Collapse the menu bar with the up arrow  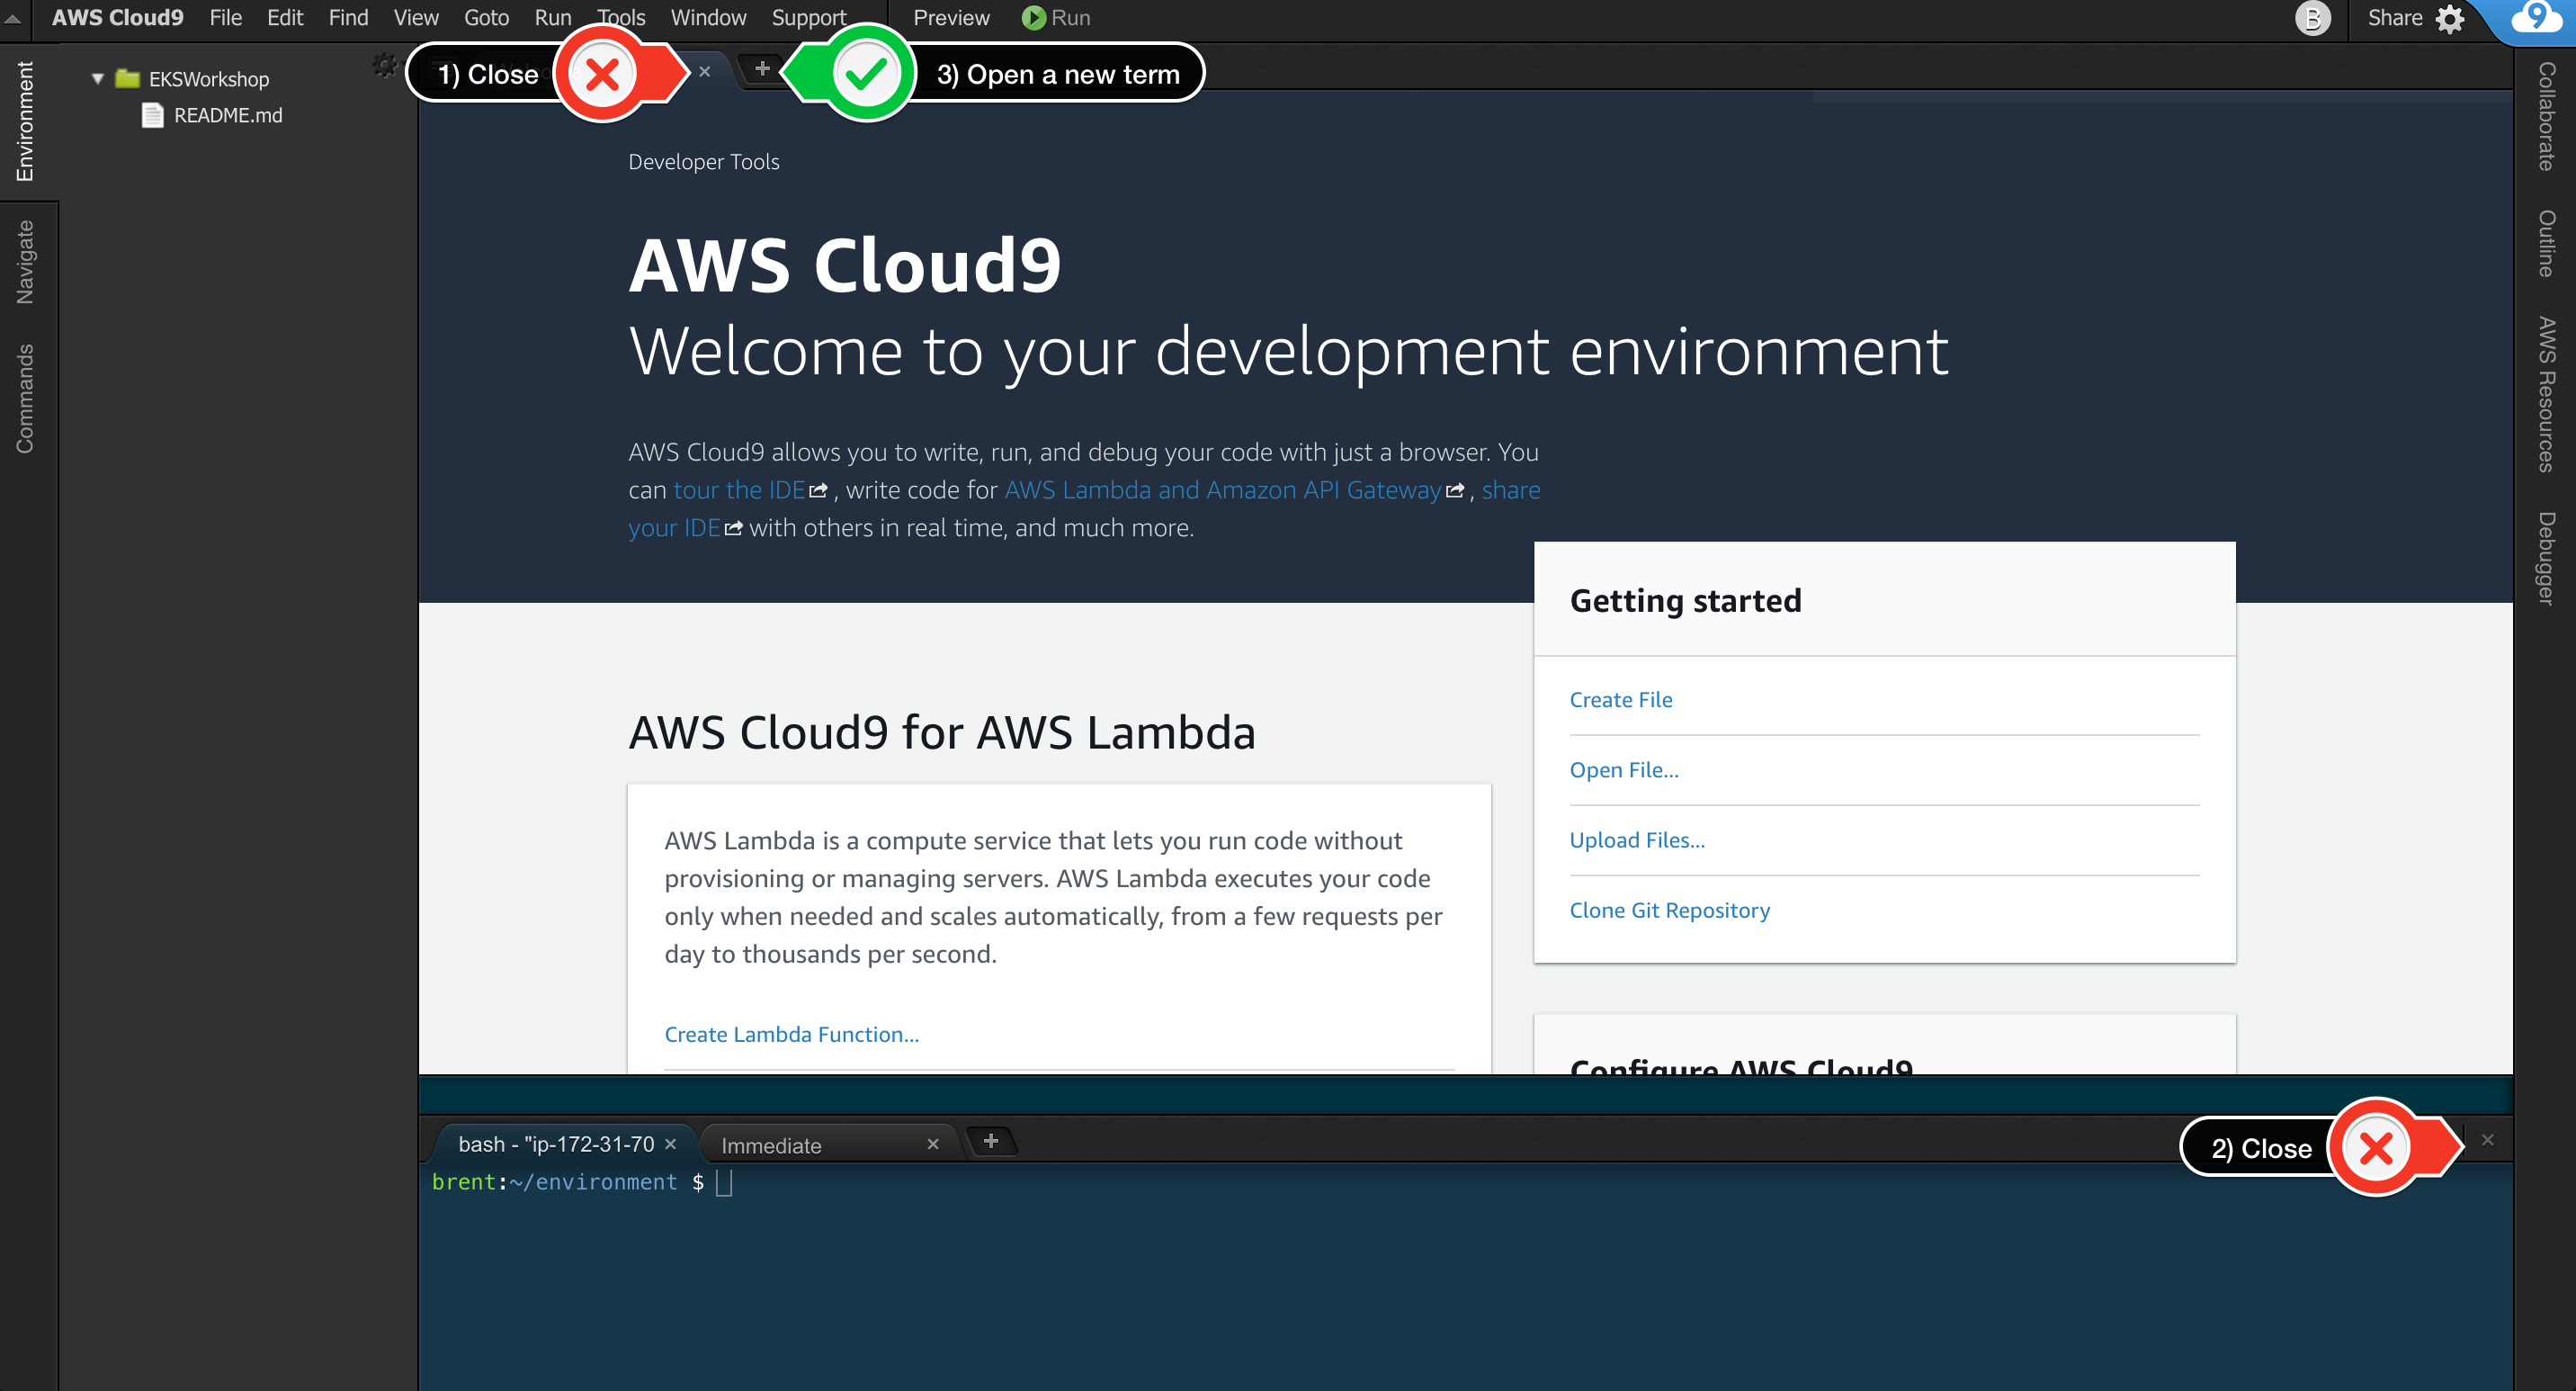click(13, 18)
